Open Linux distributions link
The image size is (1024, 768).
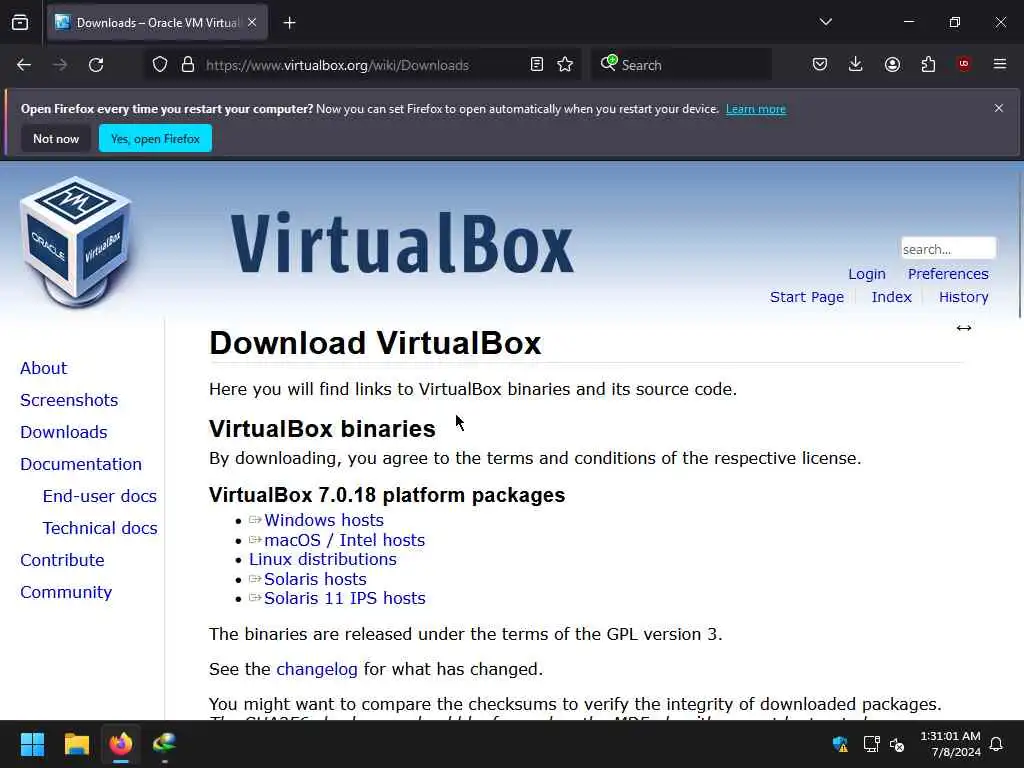[x=323, y=559]
